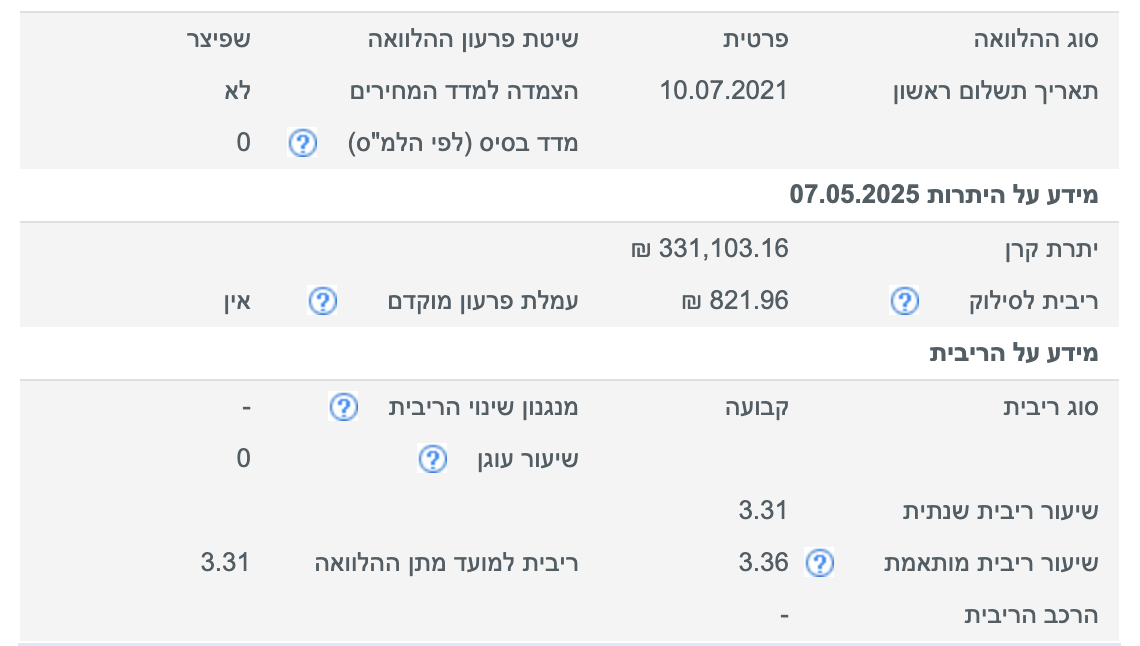The width and height of the screenshot is (1140, 646).
Task: Show help for מנגנון שינוי הריבית
Action: [343, 407]
